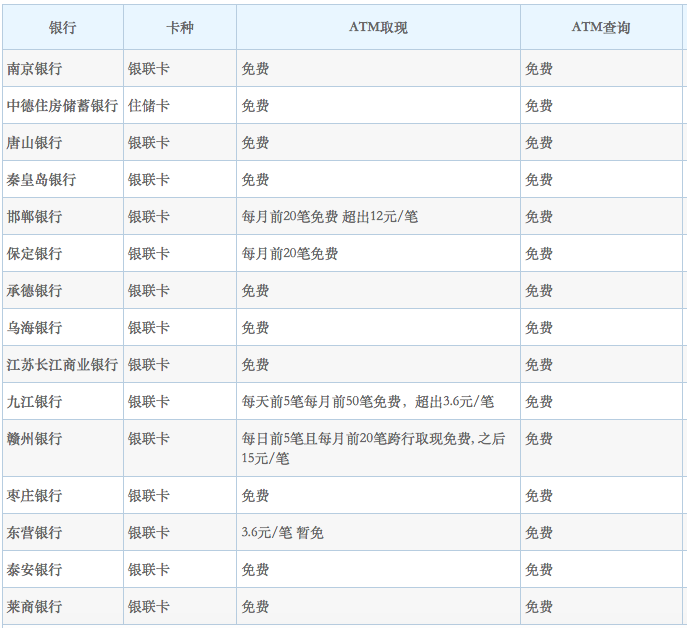Click the 卡种 column header
This screenshot has width=687, height=628.
[x=180, y=28]
